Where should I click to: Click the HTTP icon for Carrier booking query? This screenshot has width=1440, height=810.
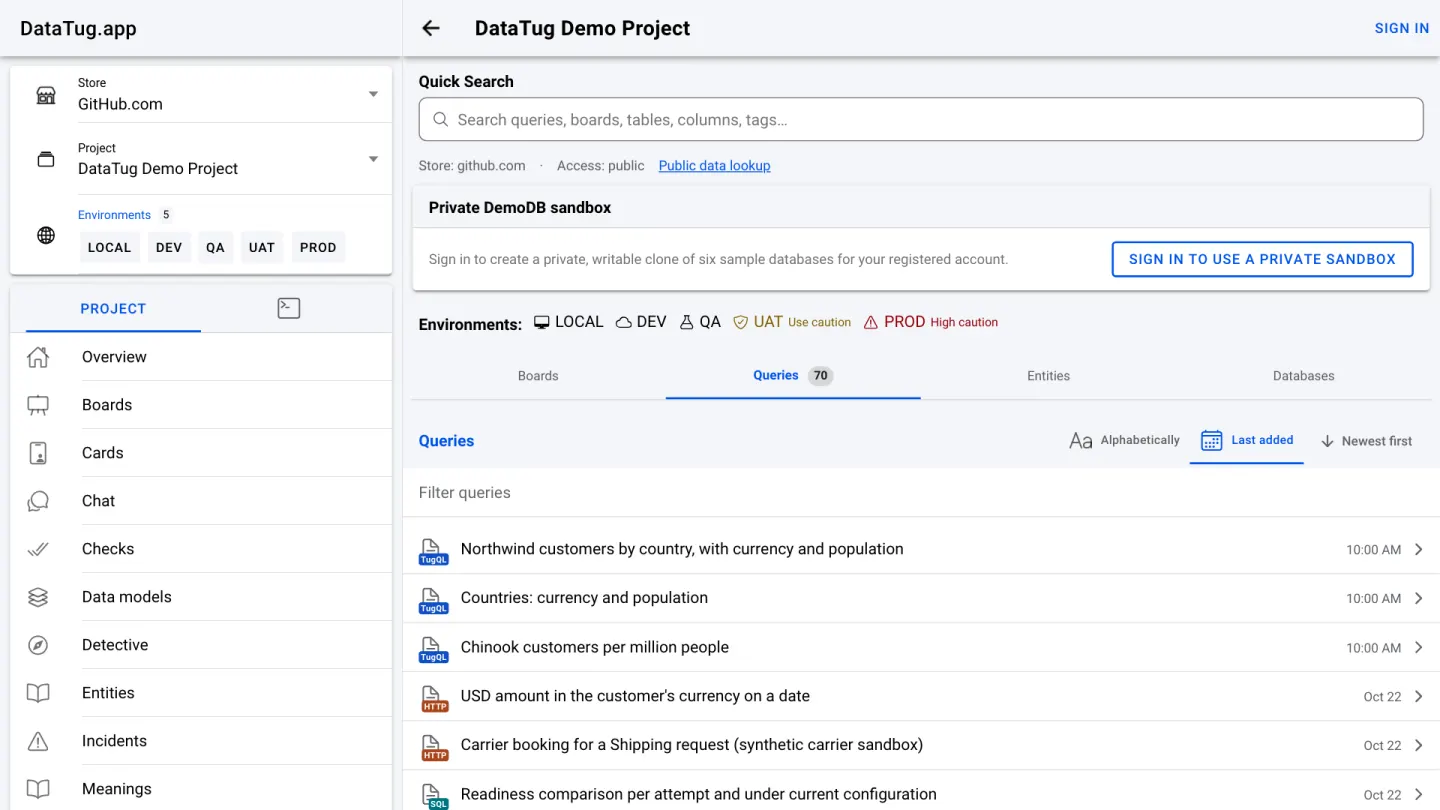[434, 747]
